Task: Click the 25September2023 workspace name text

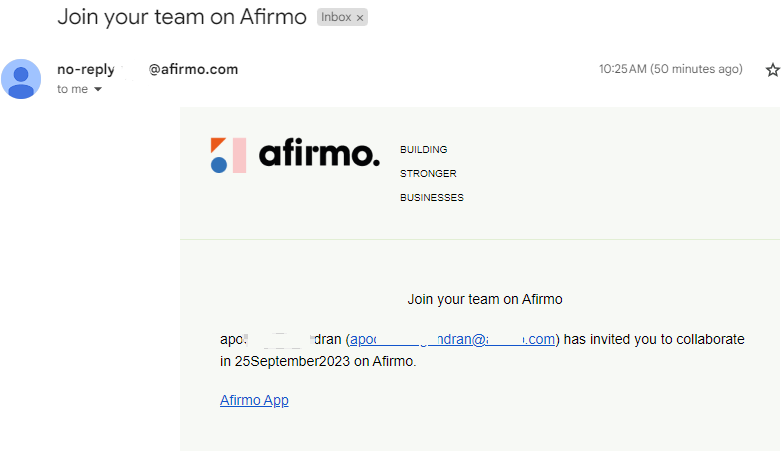Action: click(292, 361)
